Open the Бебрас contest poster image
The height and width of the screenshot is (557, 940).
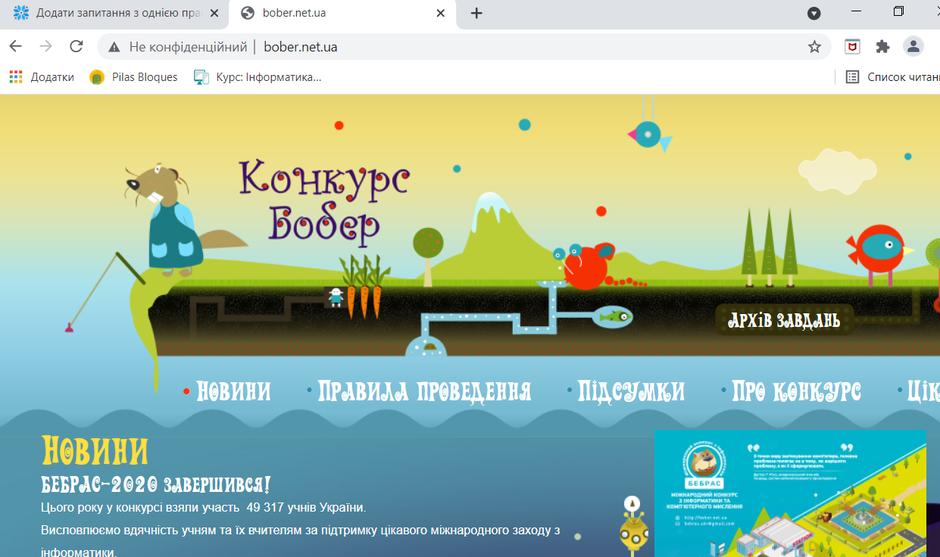pyautogui.click(x=790, y=493)
